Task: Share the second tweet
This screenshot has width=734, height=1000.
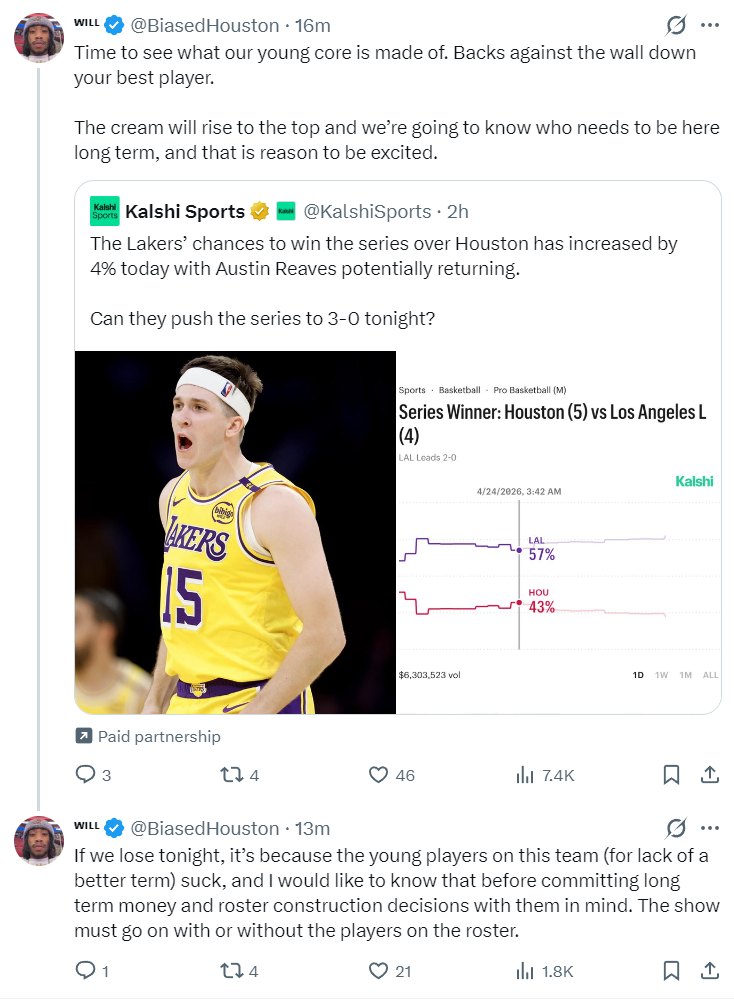Action: pos(710,971)
